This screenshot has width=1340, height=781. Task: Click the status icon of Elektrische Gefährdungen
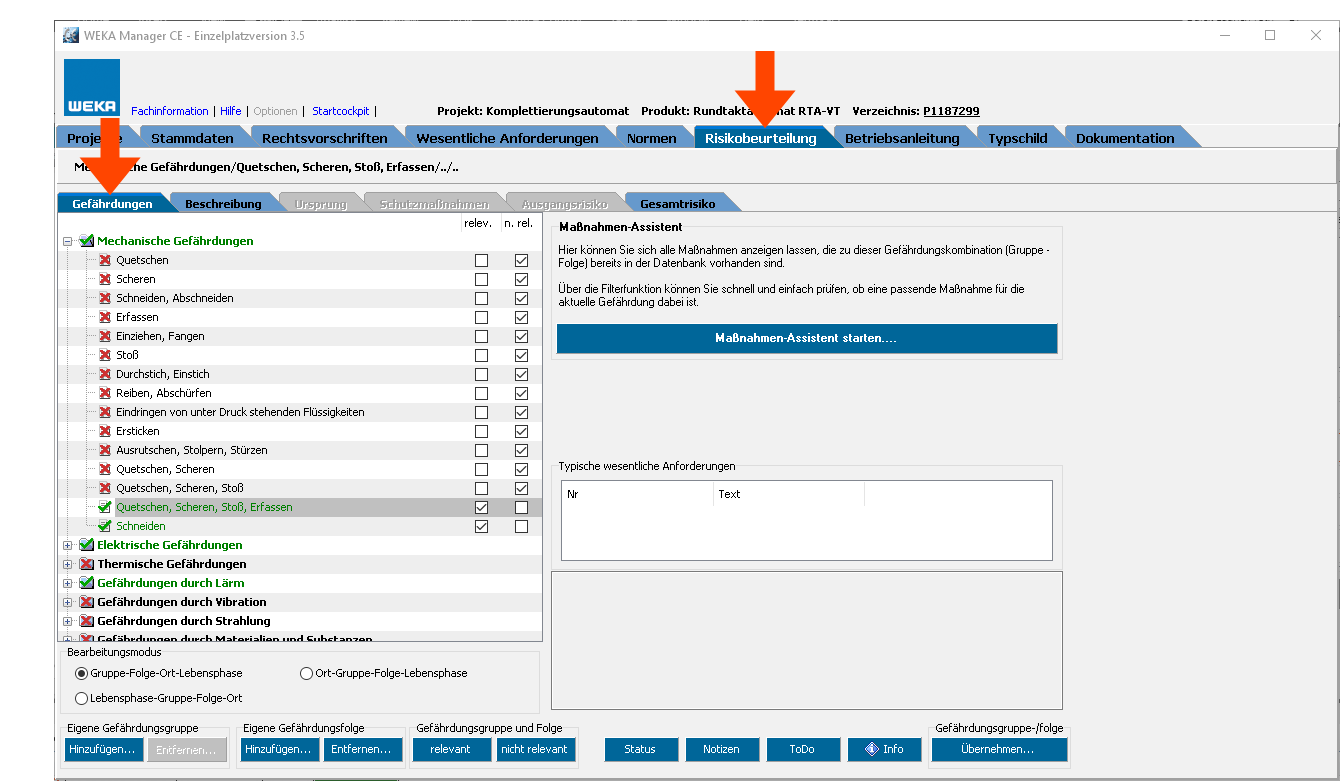(86, 545)
